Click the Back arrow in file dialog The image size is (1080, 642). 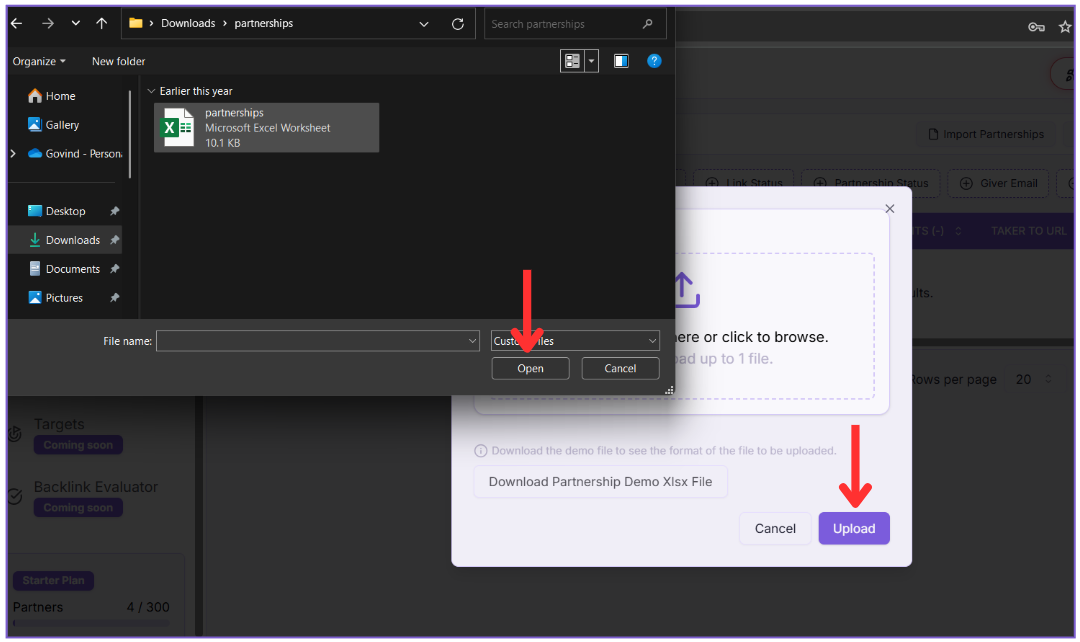[x=17, y=23]
